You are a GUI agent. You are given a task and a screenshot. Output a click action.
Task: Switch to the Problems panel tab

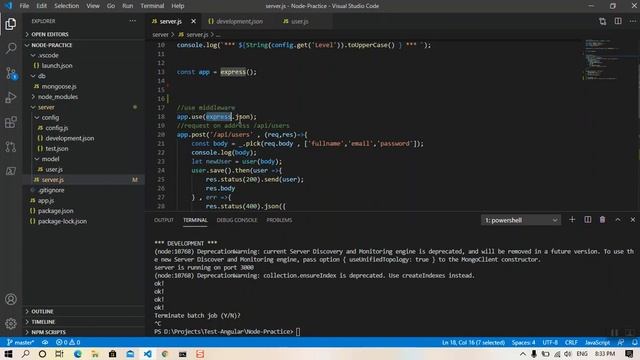pos(279,220)
